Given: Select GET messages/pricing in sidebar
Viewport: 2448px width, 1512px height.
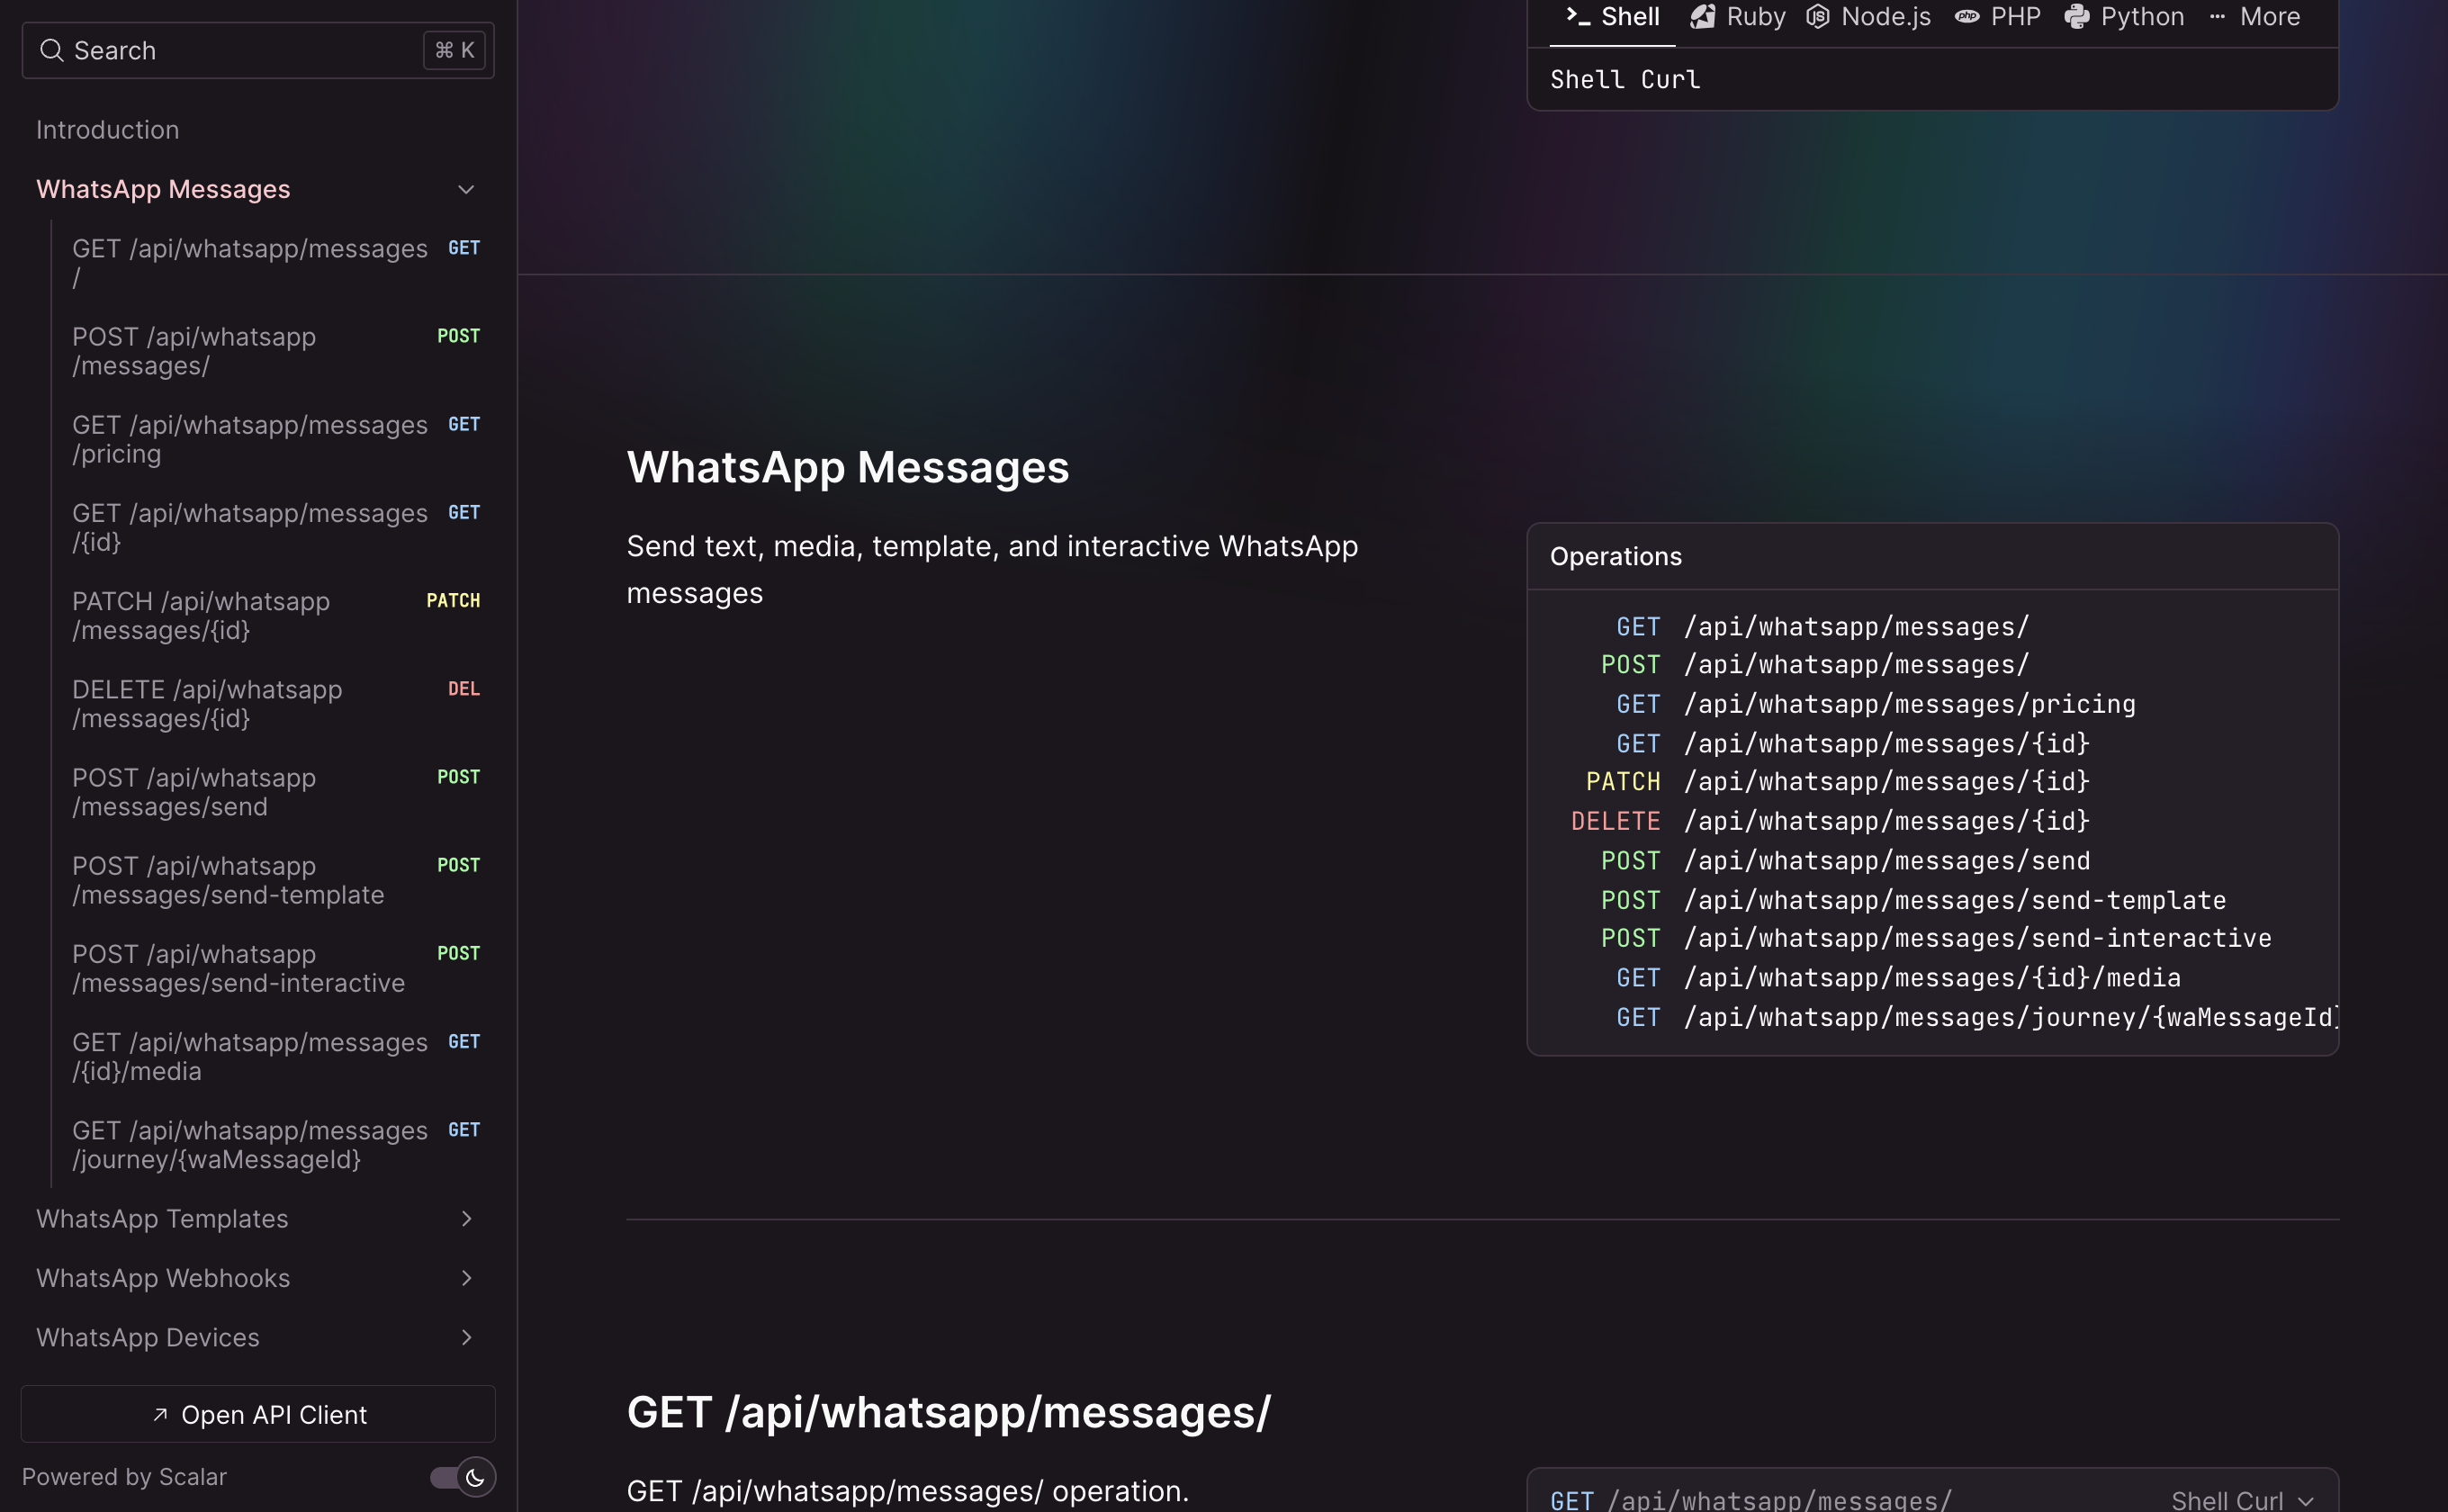Looking at the screenshot, I should coord(276,439).
